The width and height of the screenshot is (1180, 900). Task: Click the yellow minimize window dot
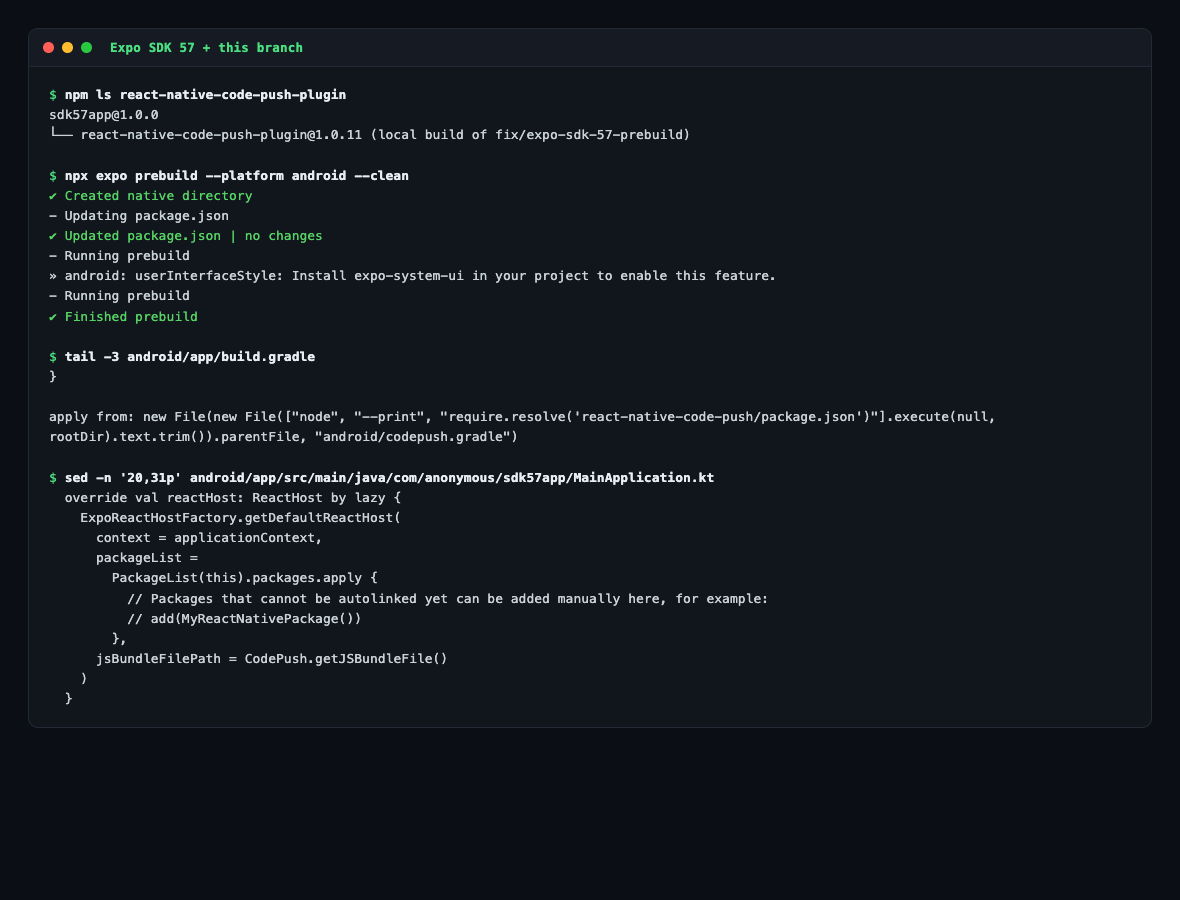pos(67,47)
